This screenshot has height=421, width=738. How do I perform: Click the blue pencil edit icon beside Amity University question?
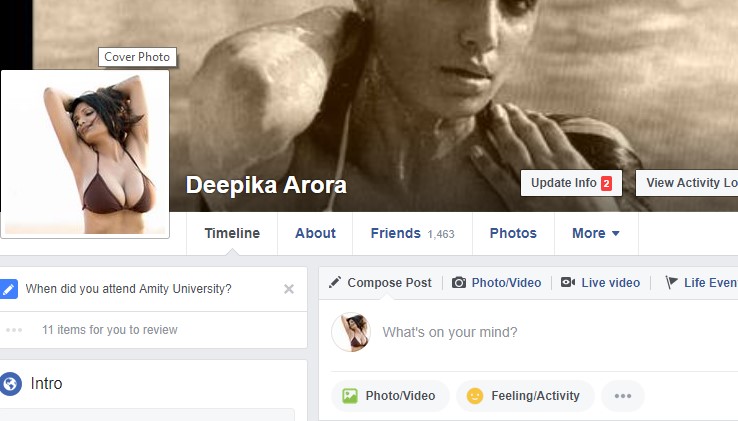click(8, 289)
